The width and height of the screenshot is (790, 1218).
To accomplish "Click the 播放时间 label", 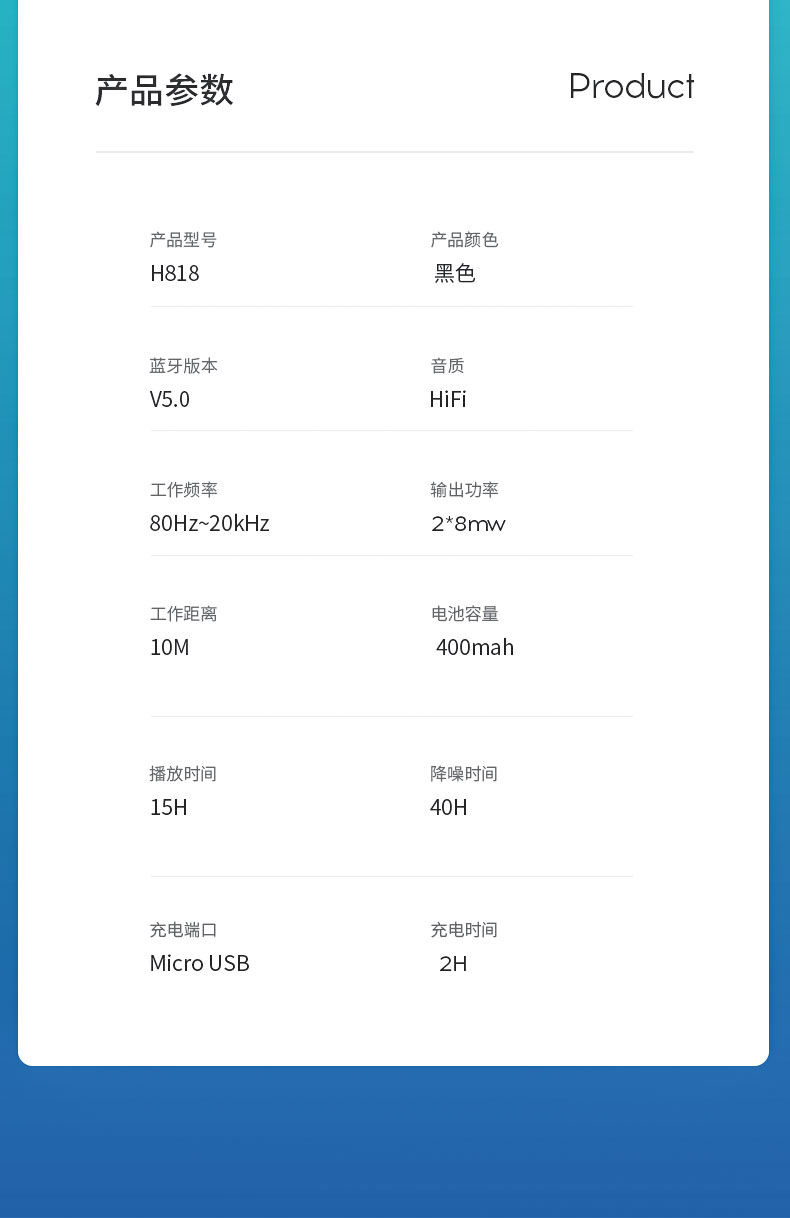I will (x=183, y=774).
